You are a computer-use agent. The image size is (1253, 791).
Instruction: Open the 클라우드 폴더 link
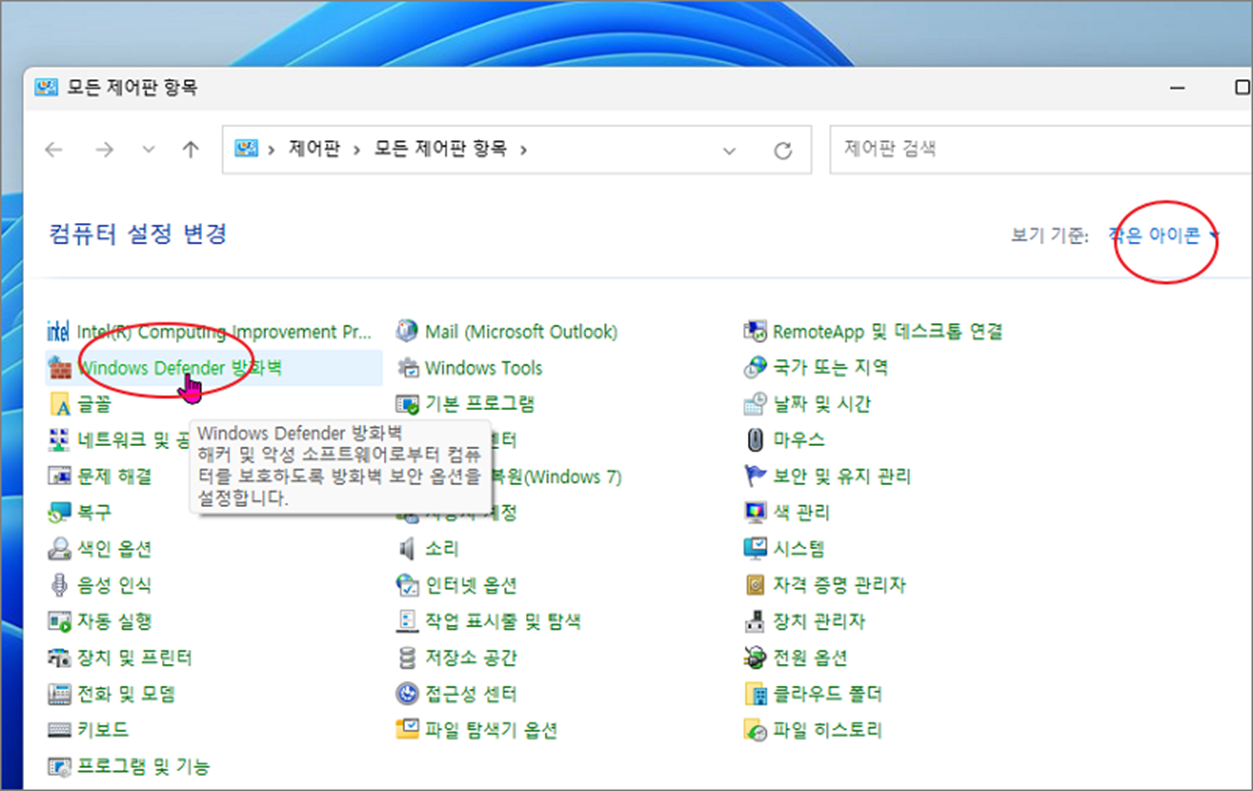827,693
